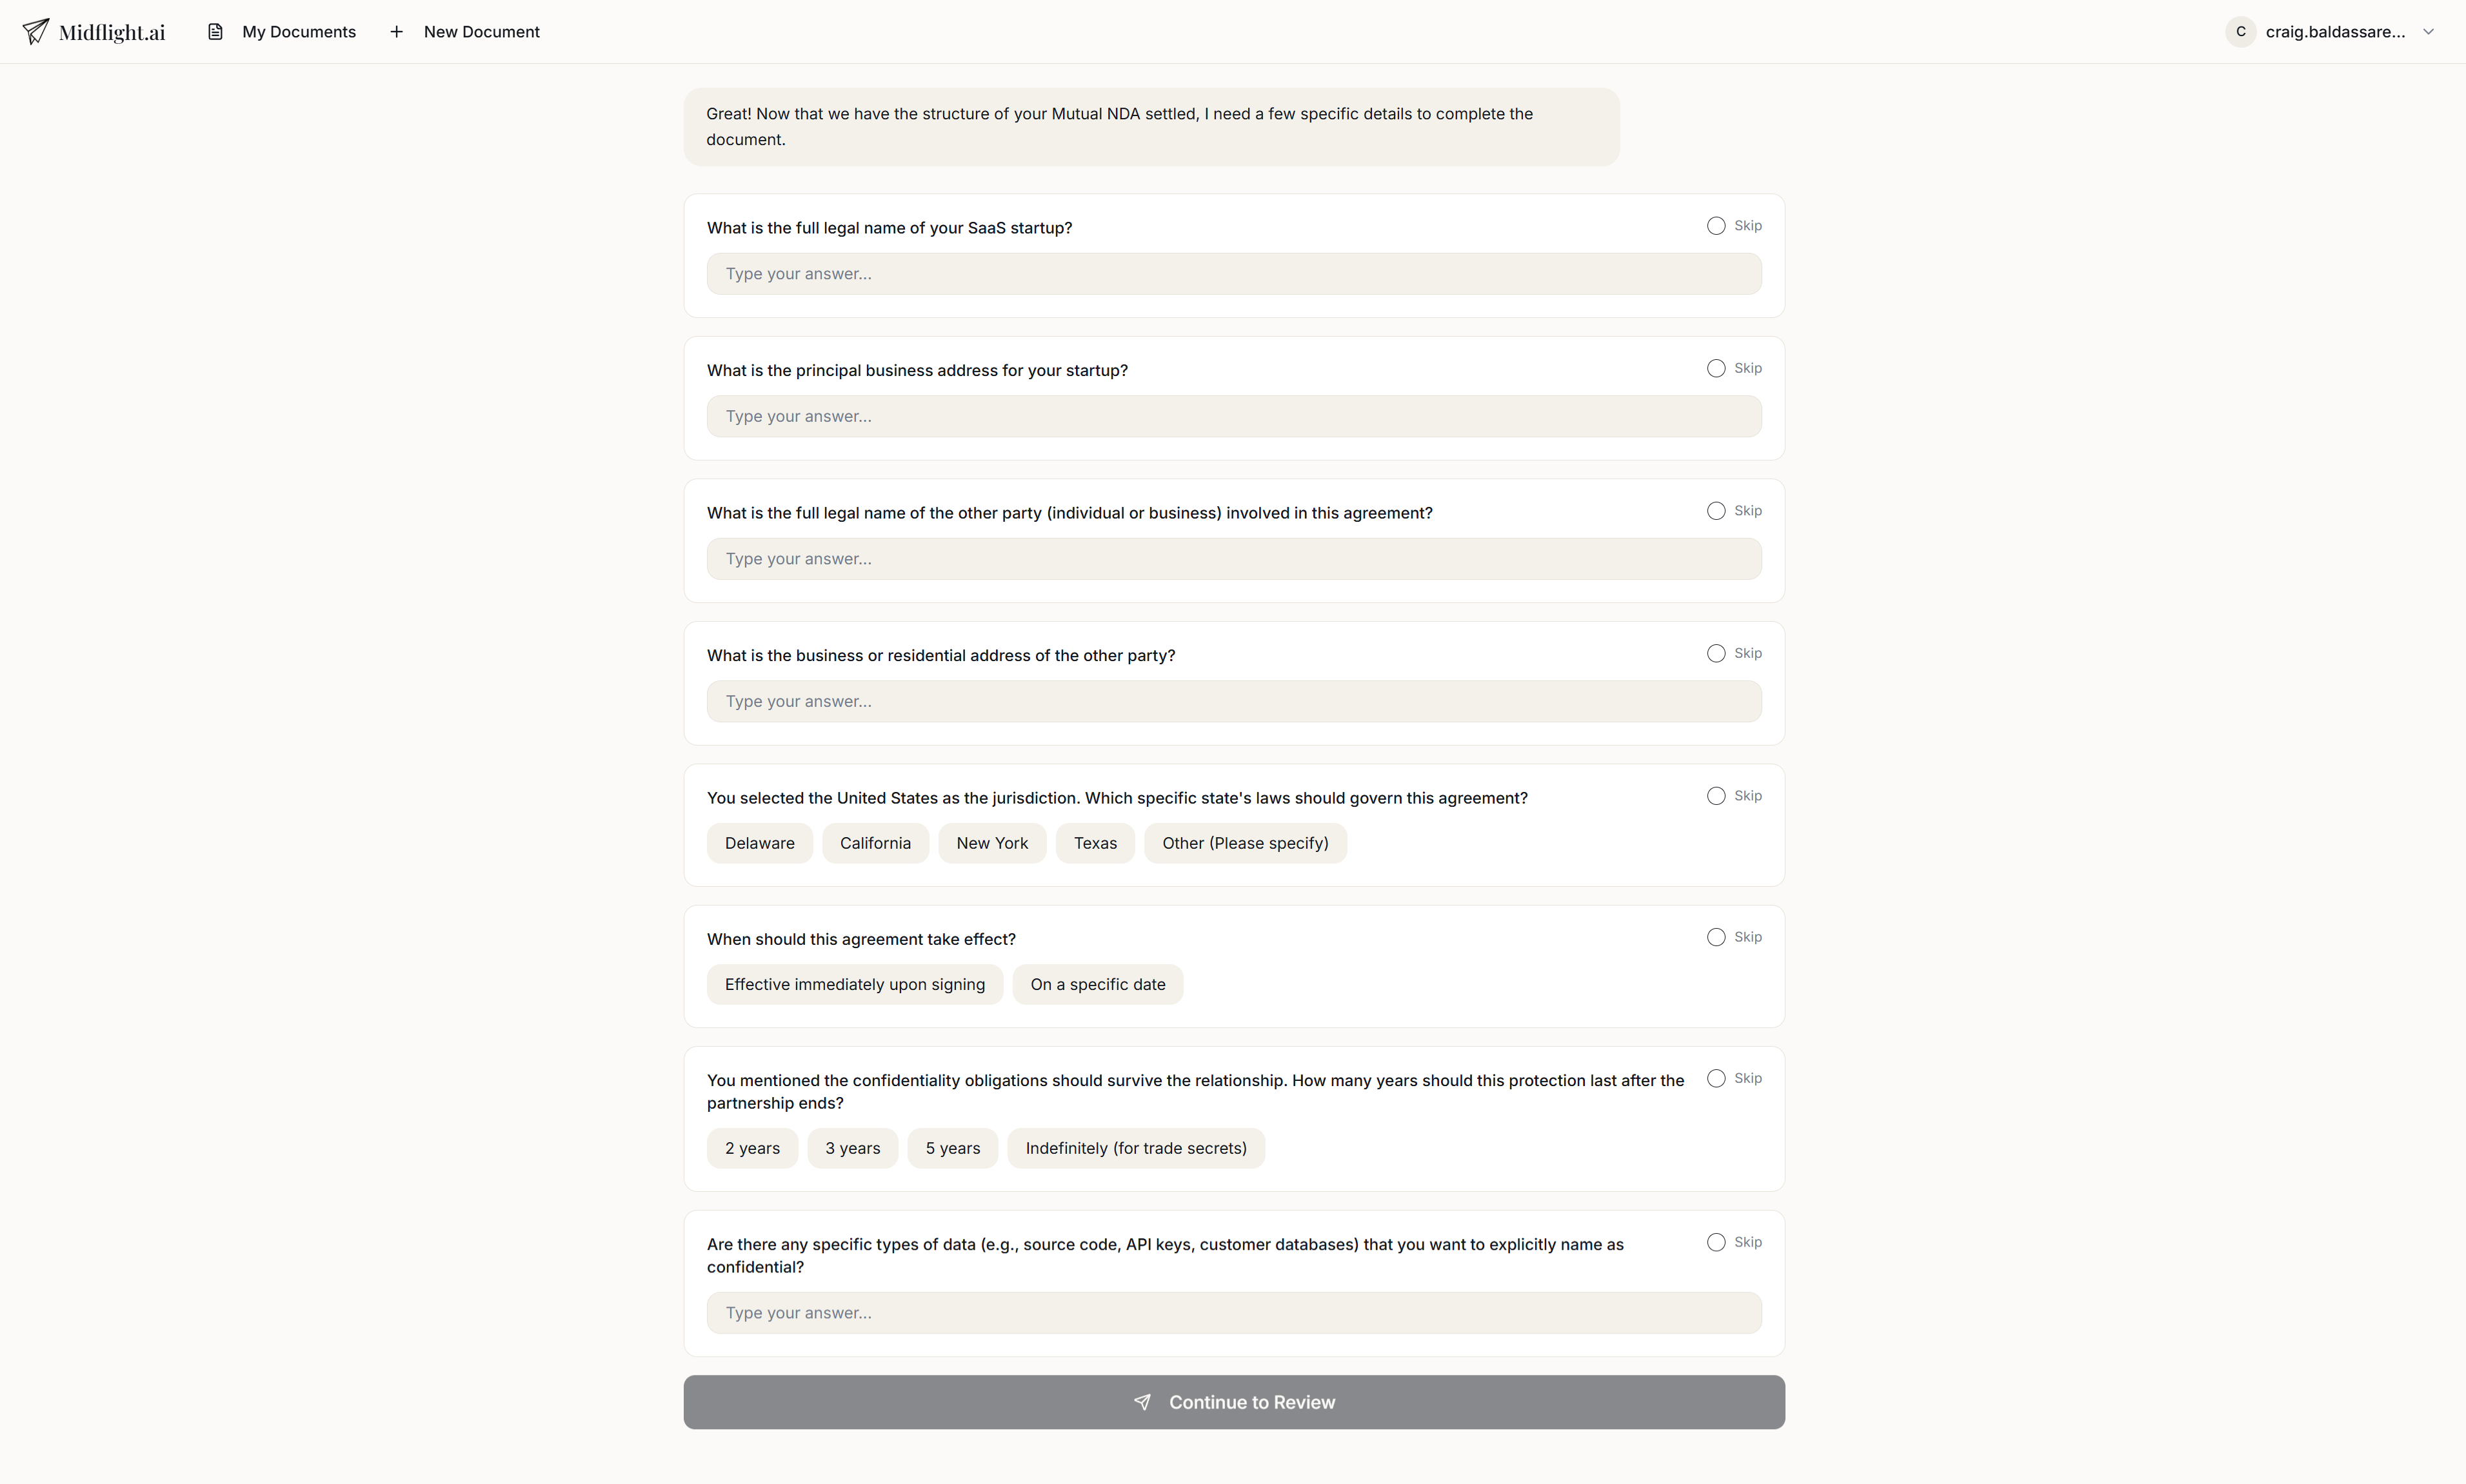
Task: Open My Documents
Action: point(298,31)
